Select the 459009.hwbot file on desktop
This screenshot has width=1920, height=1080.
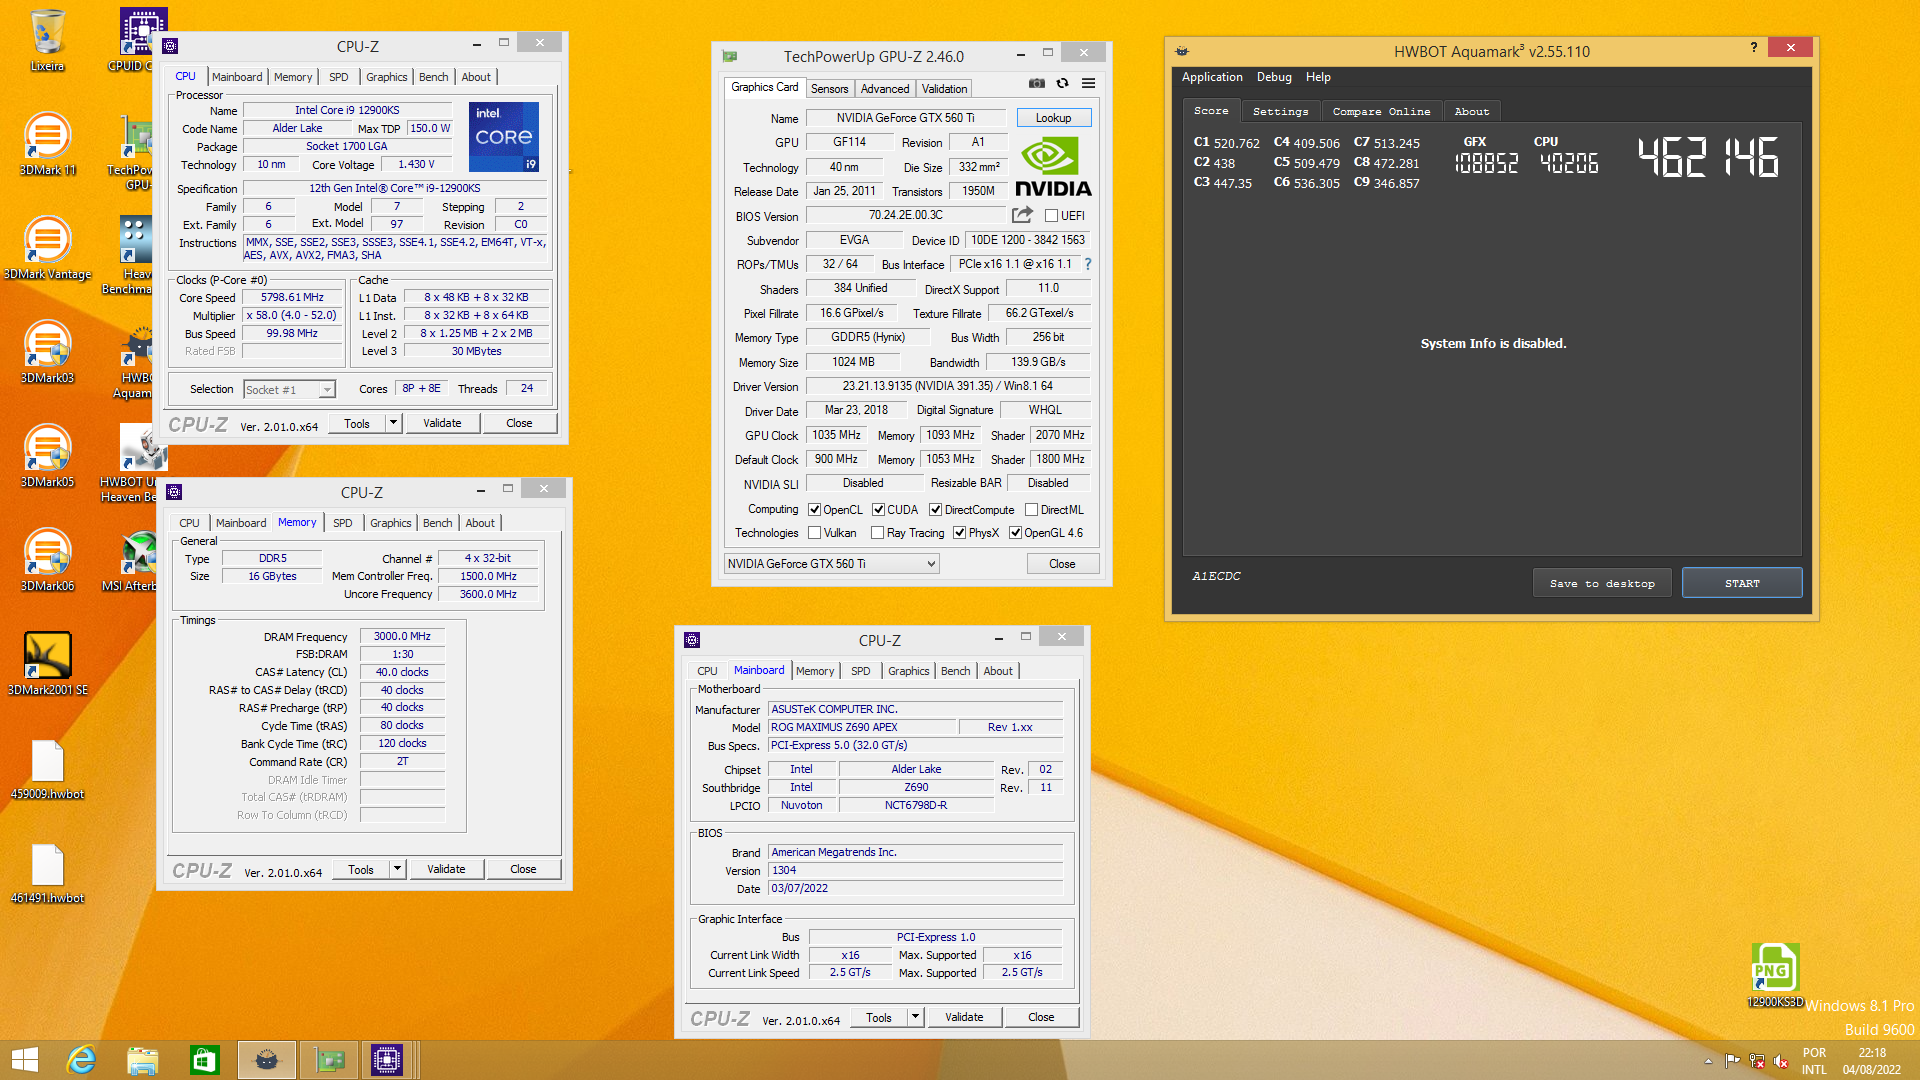pos(47,769)
